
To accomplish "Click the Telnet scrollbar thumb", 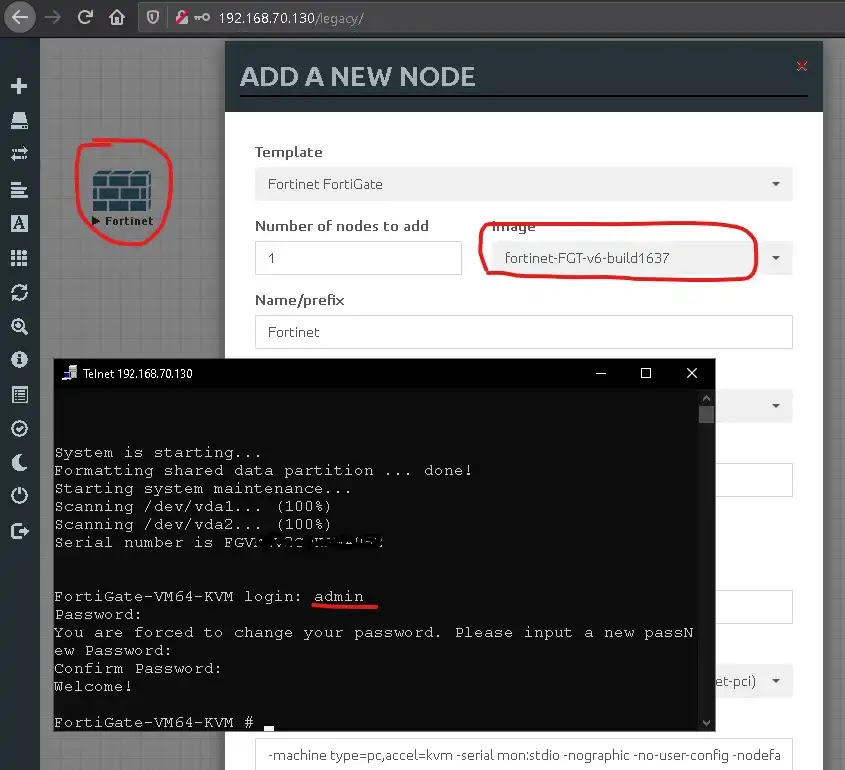I will (x=706, y=414).
